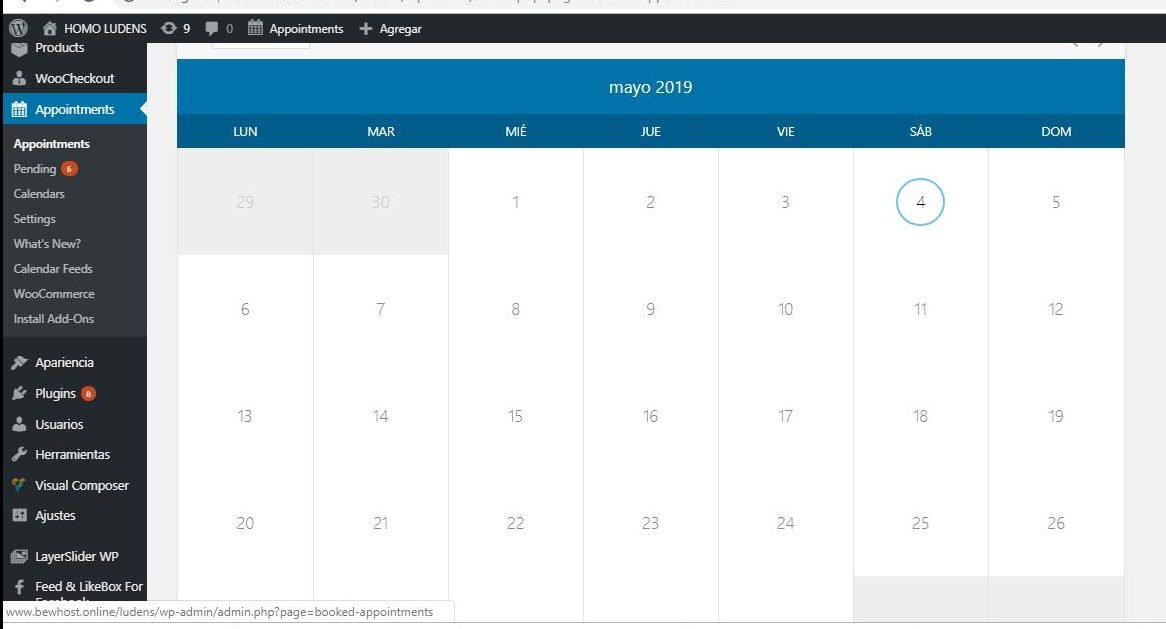
Task: Click the mayo 2019 month header
Action: [651, 87]
